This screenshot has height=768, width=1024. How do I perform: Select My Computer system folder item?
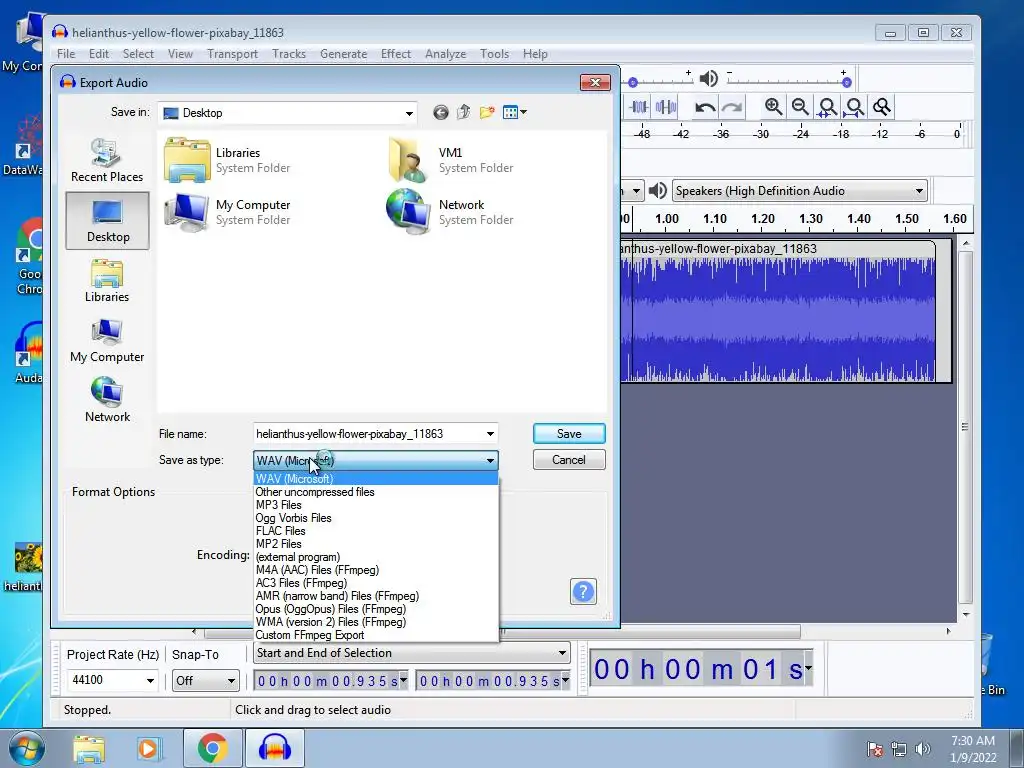tap(229, 212)
